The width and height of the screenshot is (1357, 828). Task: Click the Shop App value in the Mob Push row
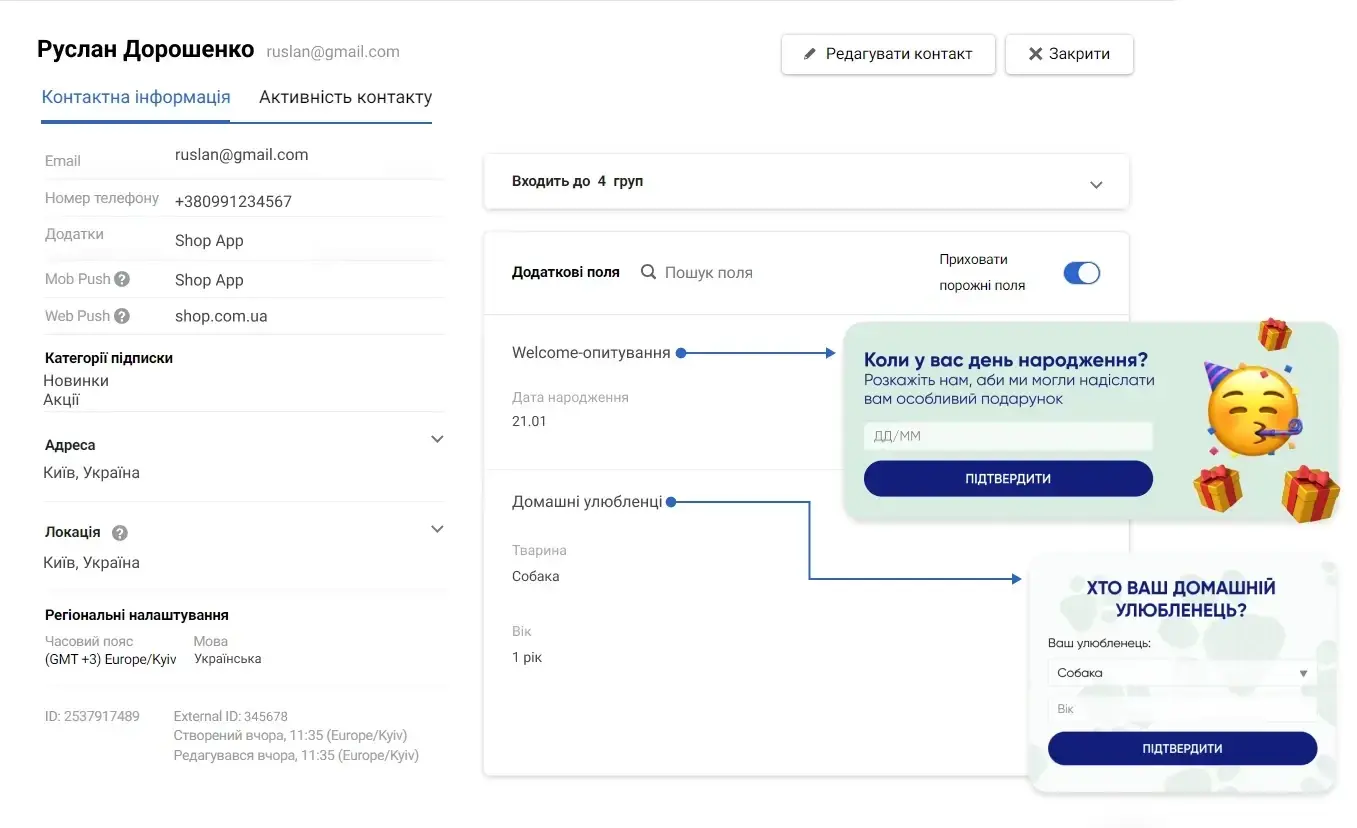pyautogui.click(x=209, y=280)
